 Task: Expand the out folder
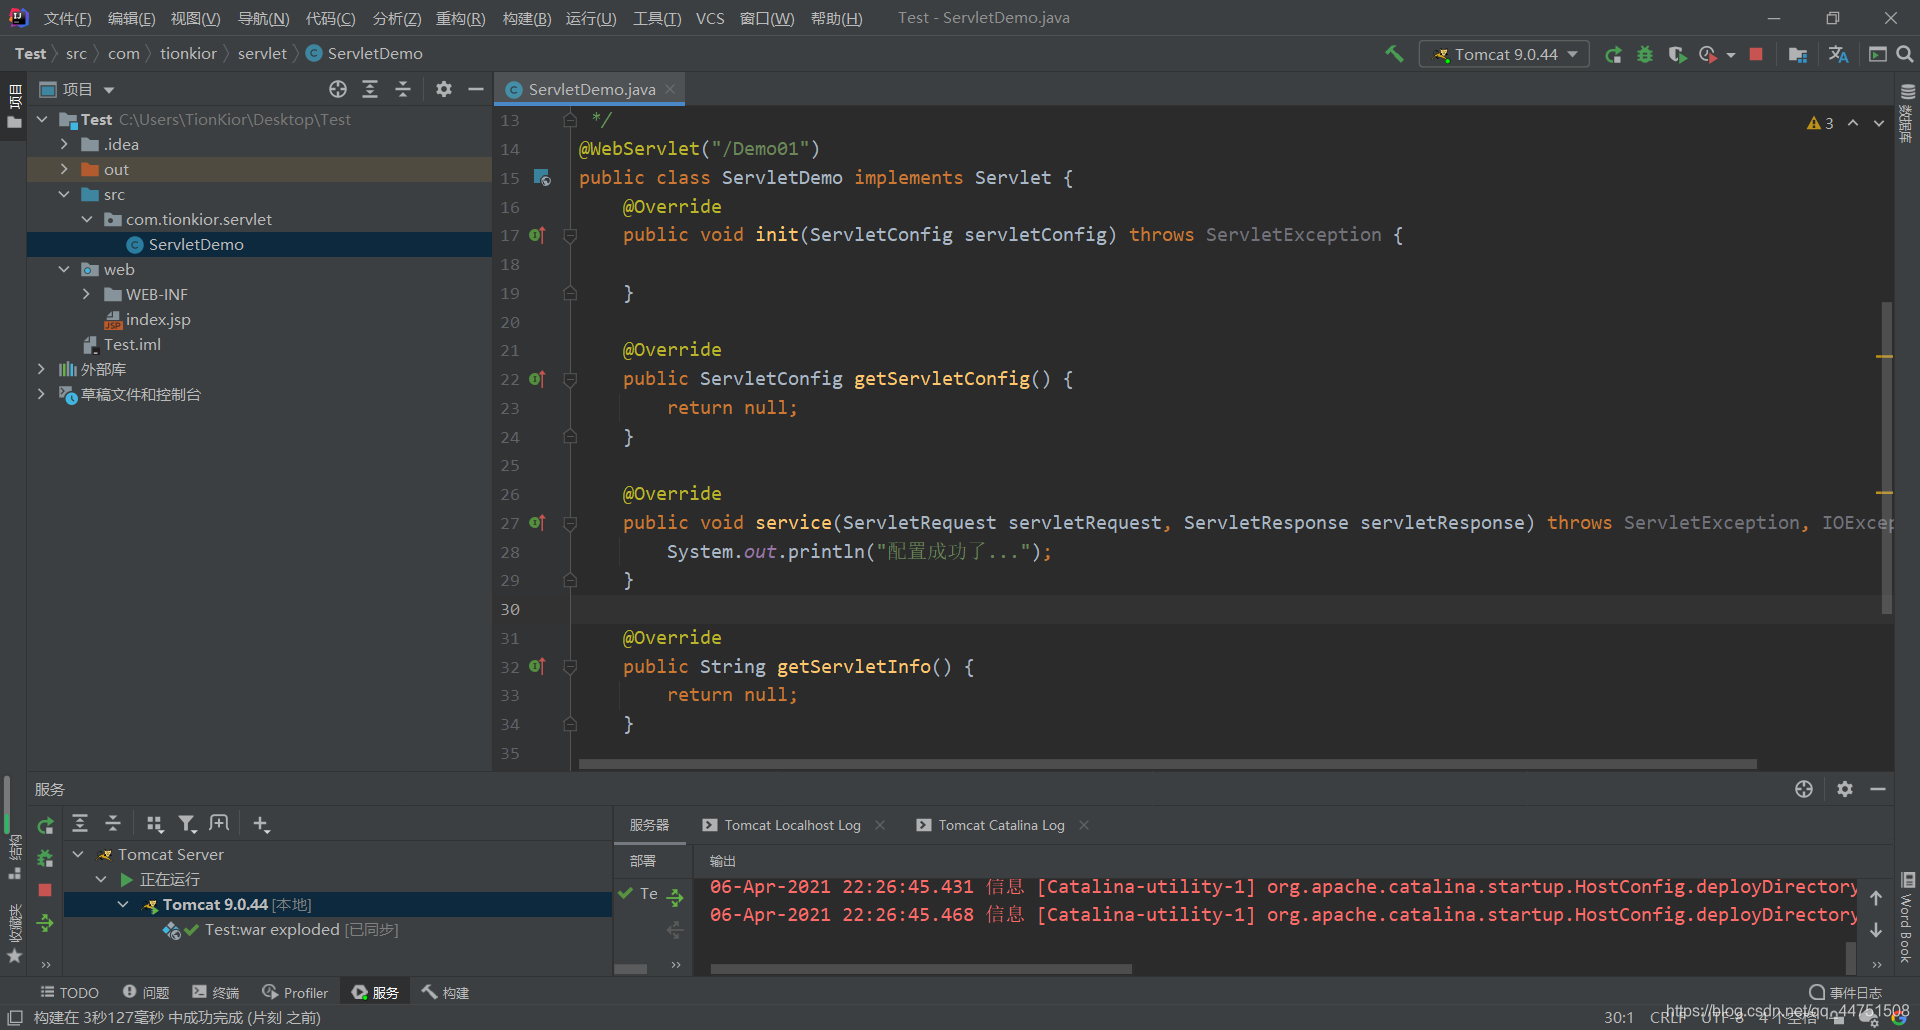coord(64,169)
